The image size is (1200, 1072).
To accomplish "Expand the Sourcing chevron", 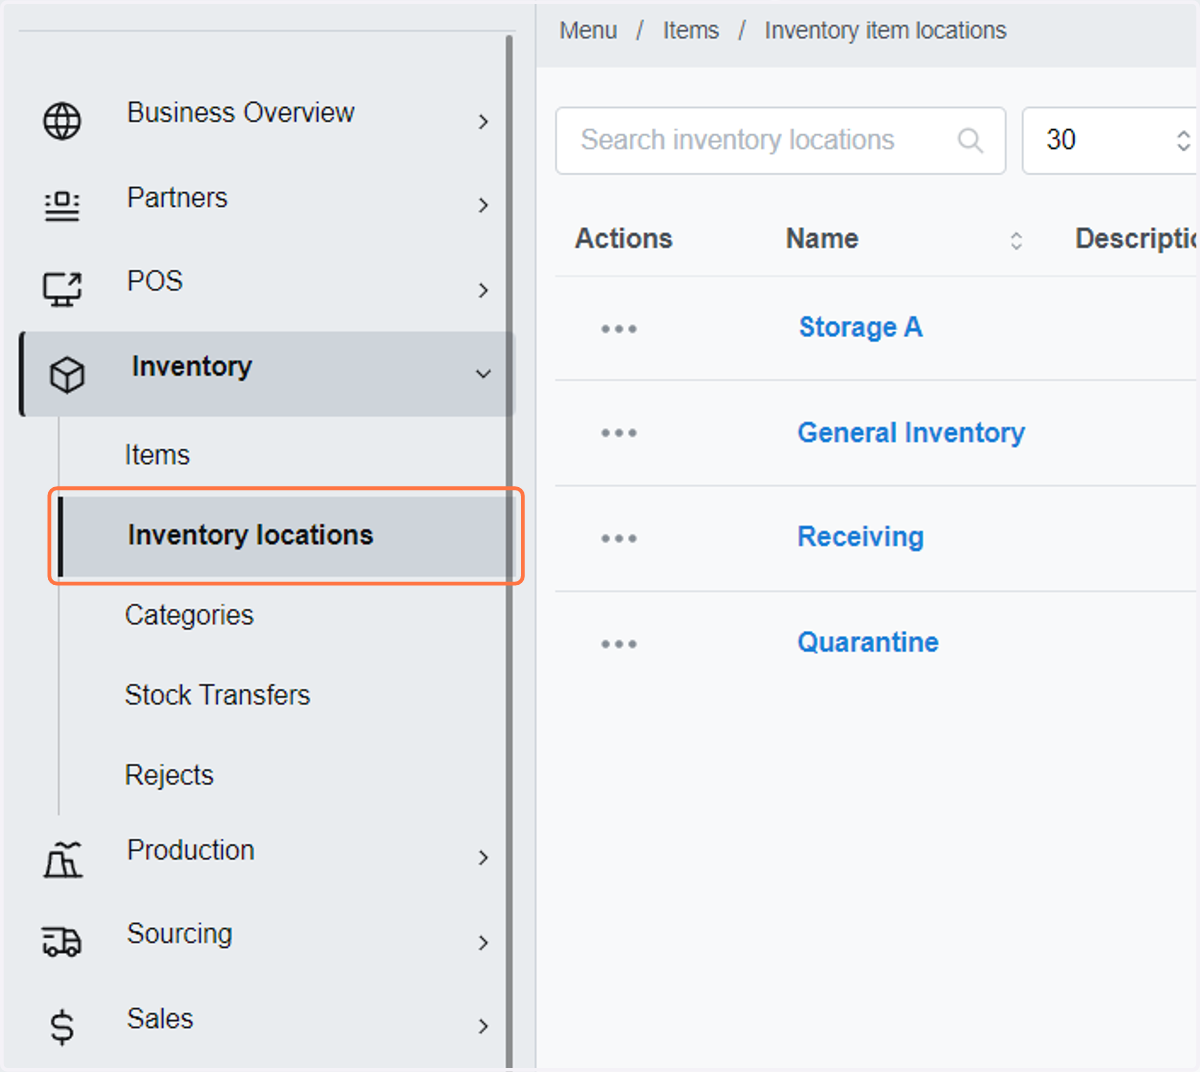I will (x=483, y=943).
